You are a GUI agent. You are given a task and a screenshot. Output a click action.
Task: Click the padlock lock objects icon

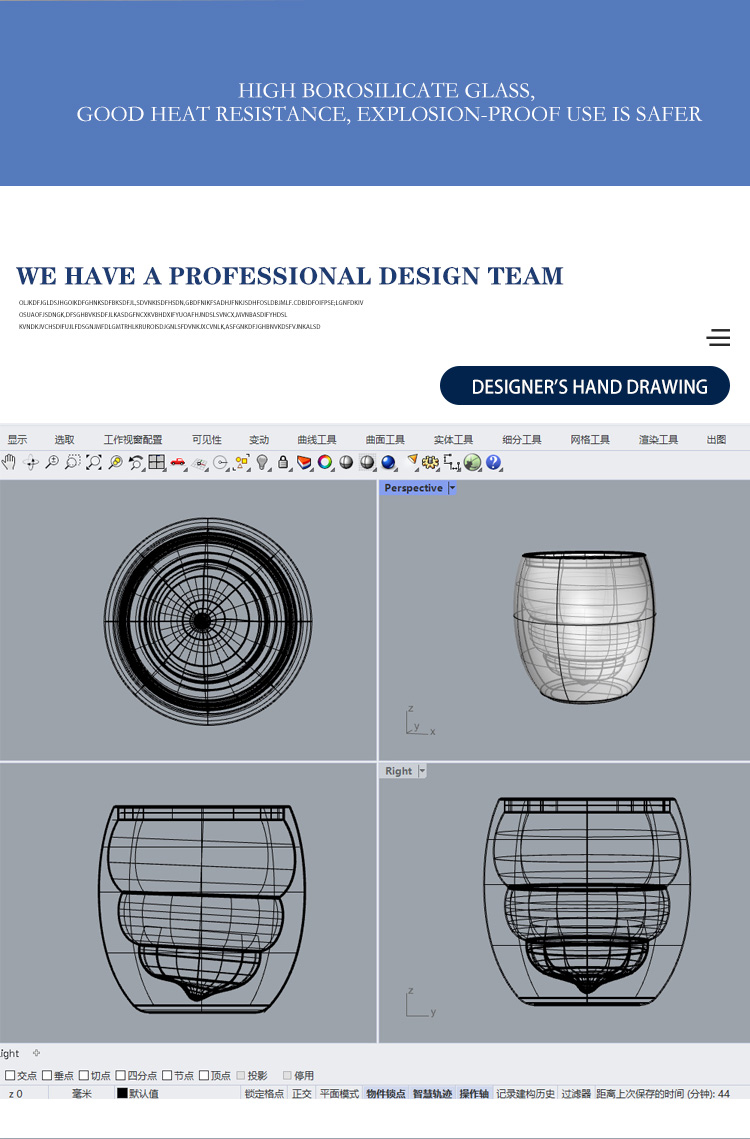283,462
